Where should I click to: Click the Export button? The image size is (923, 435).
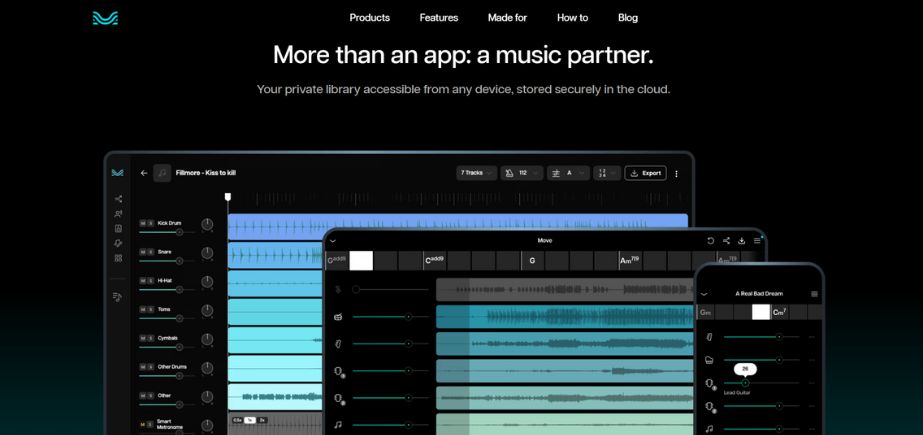coord(645,173)
